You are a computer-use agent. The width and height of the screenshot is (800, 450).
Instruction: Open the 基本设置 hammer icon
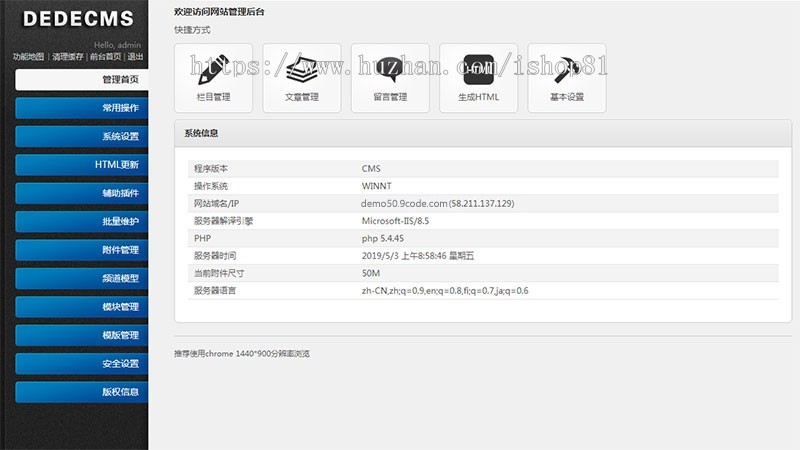point(566,70)
